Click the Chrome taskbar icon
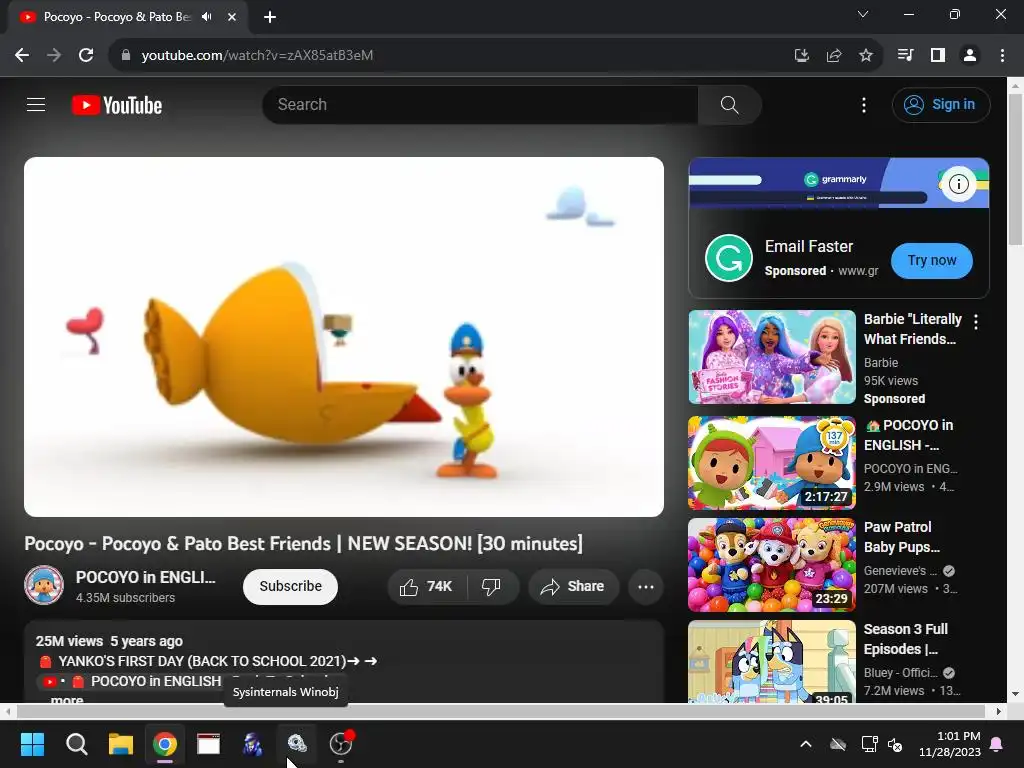The image size is (1024, 768). [165, 744]
